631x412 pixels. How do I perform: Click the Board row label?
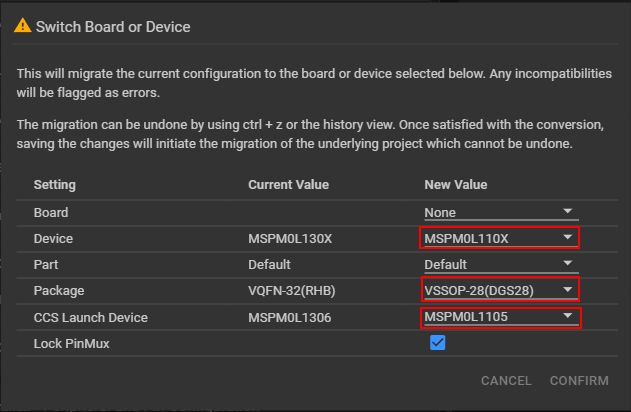pos(51,213)
